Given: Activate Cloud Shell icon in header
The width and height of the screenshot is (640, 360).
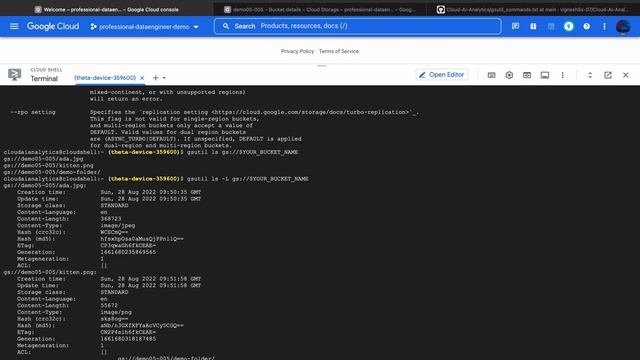Looking at the screenshot, I should (551, 27).
